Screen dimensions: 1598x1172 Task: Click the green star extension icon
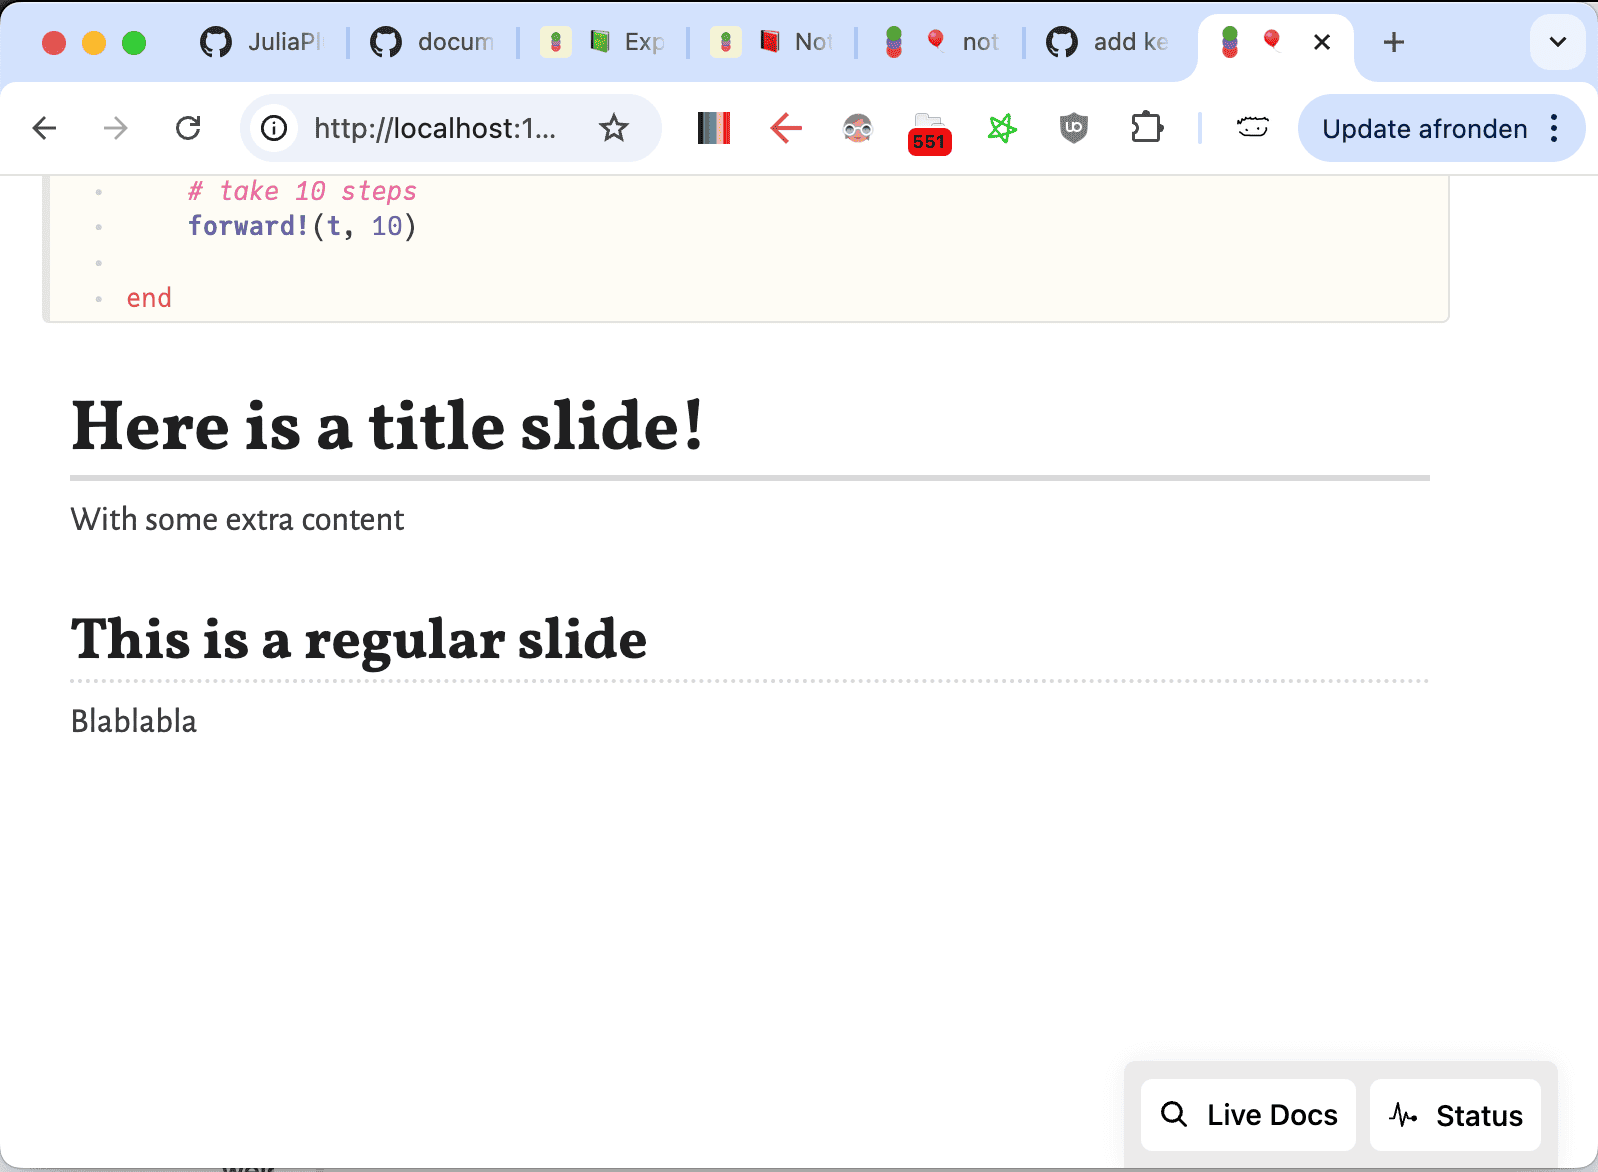(1002, 128)
